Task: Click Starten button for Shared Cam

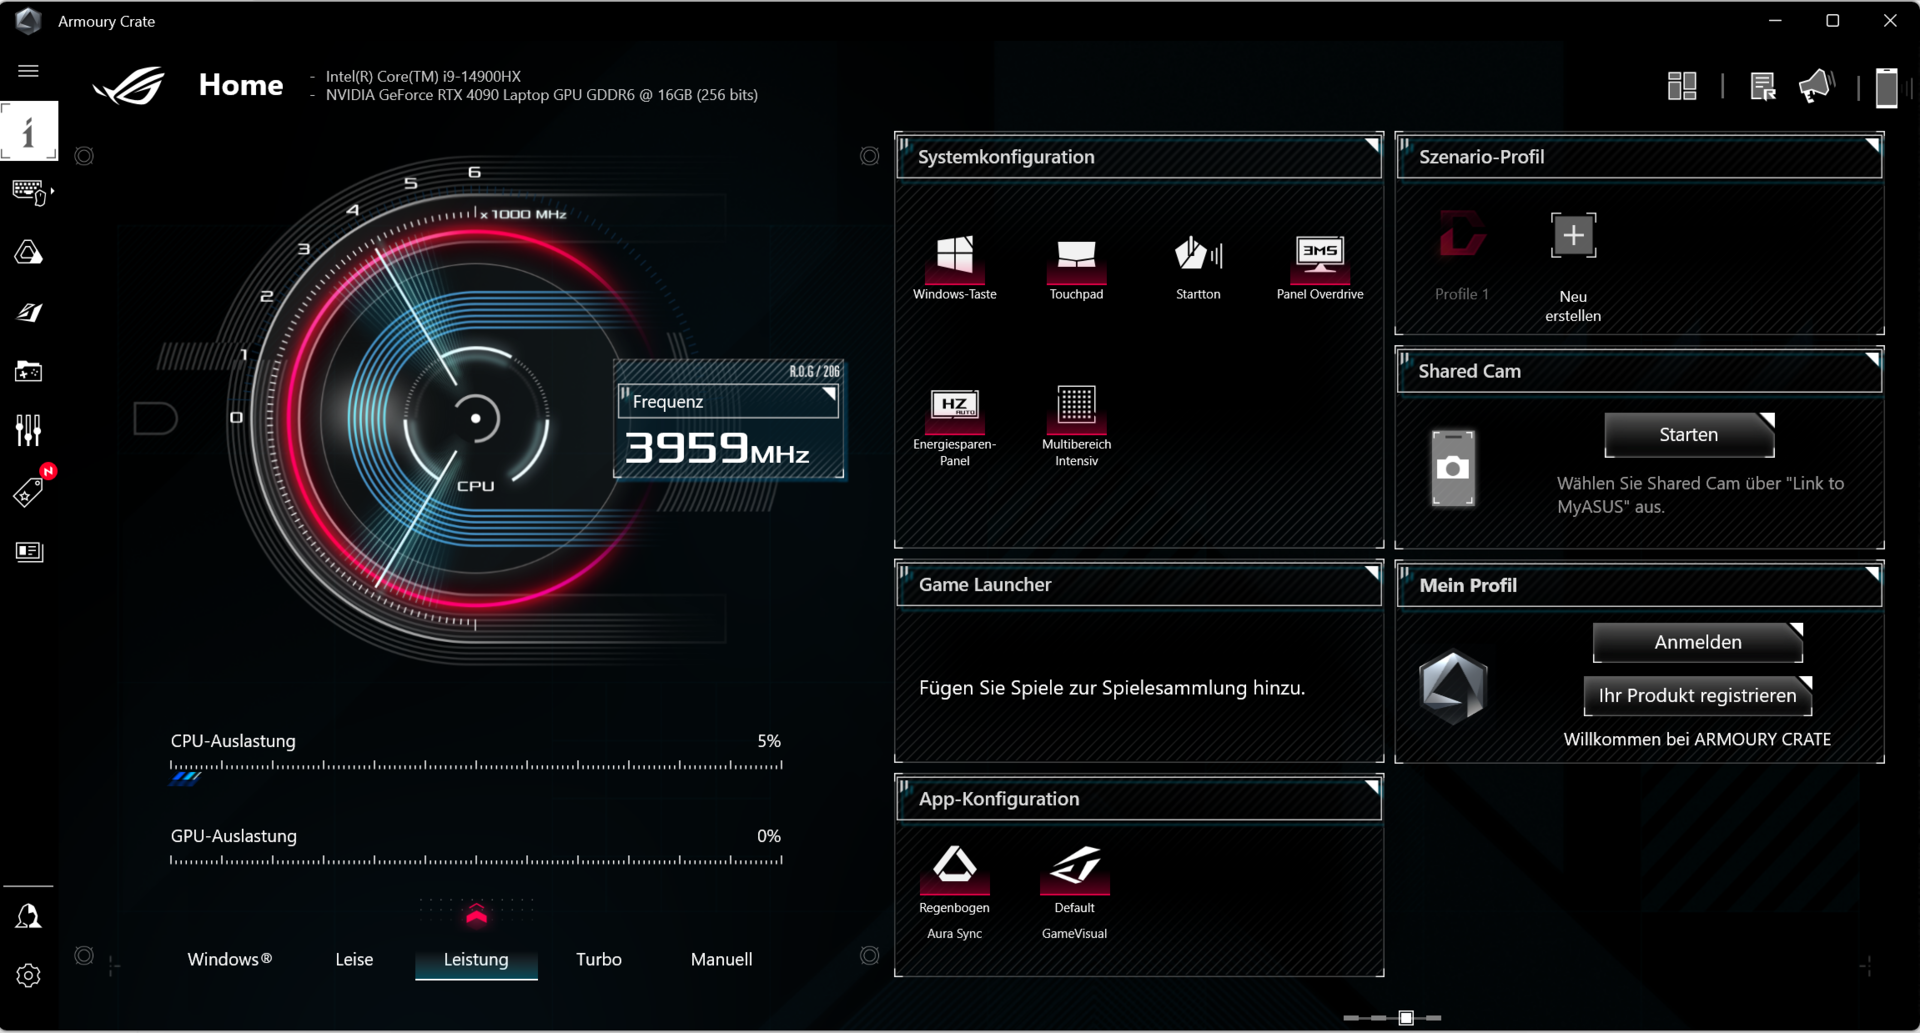Action: coord(1689,435)
